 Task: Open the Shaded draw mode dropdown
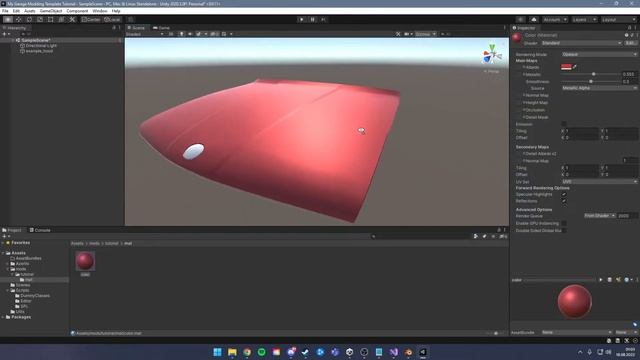[x=145, y=34]
